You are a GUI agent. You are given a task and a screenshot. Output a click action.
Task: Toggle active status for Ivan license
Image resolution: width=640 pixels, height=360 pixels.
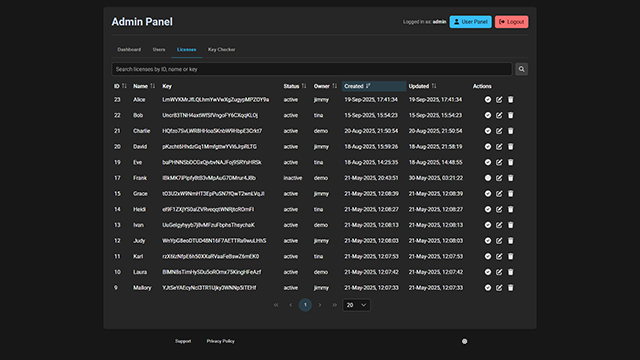point(488,225)
